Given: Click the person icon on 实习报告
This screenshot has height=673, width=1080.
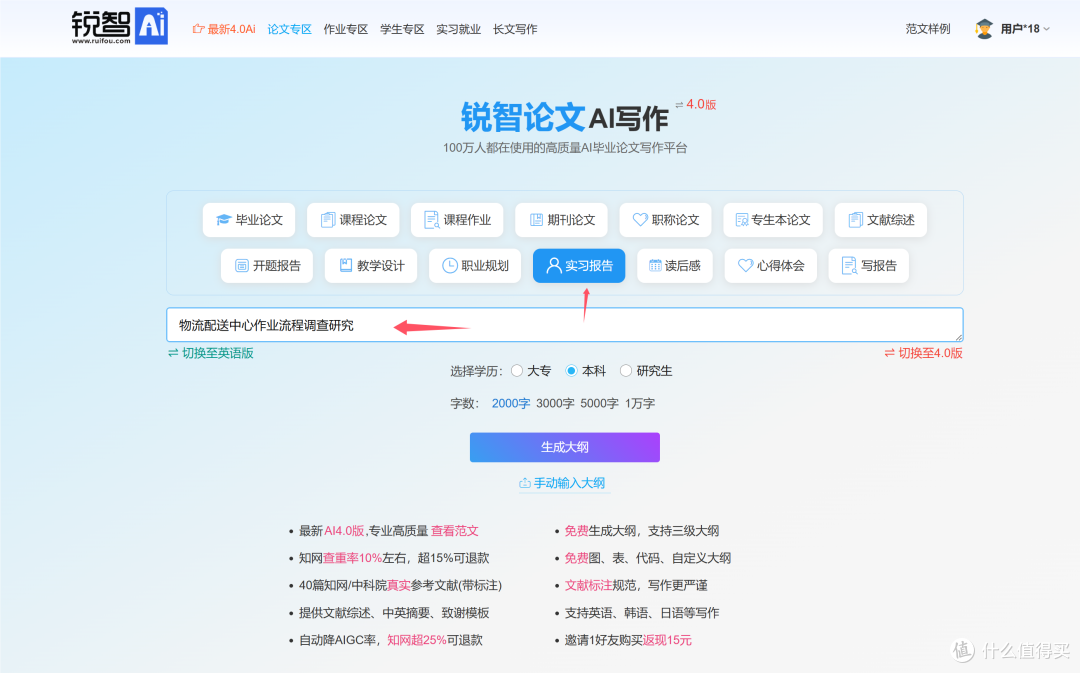Looking at the screenshot, I should (554, 266).
